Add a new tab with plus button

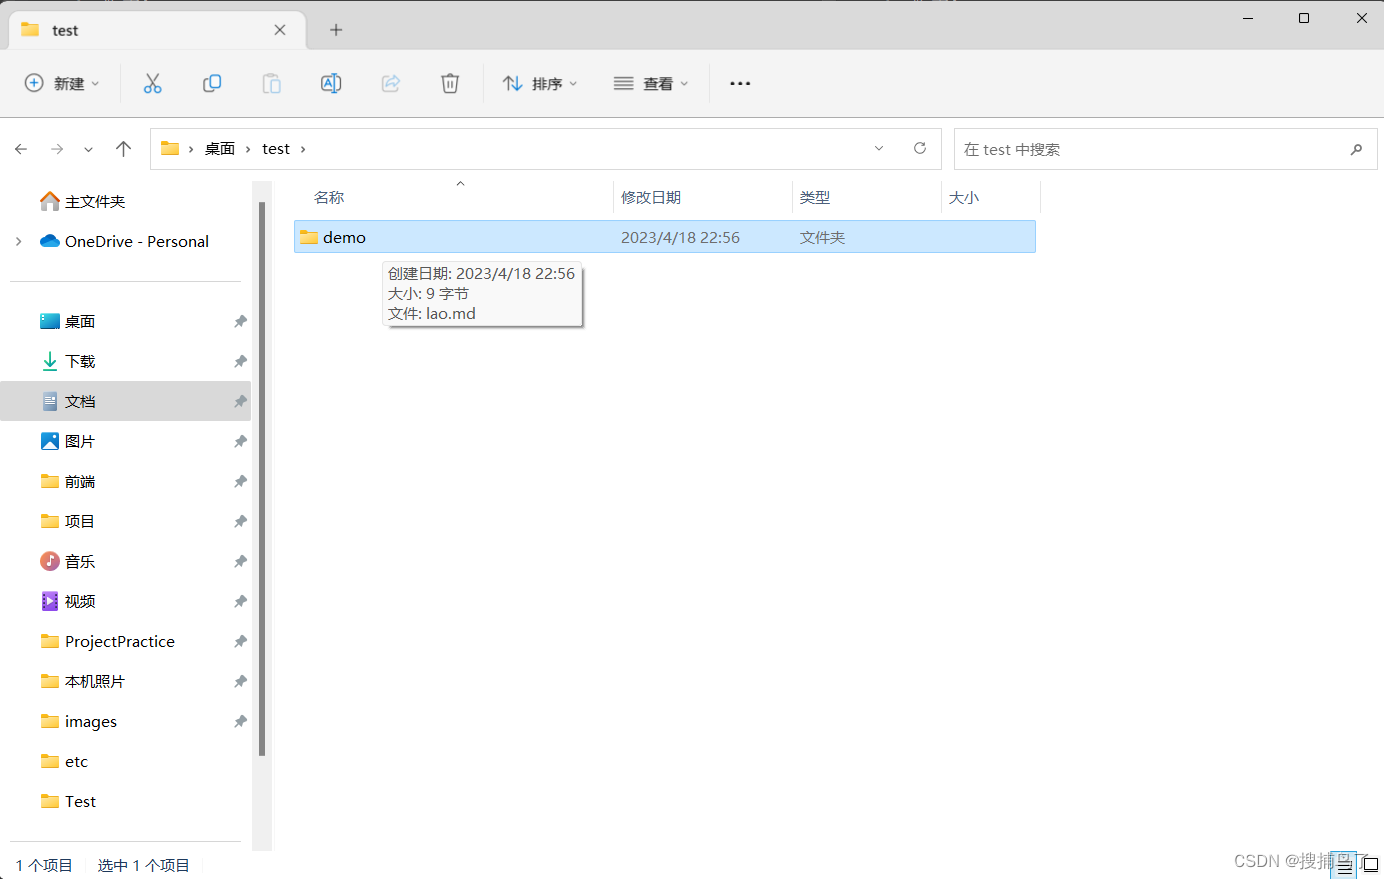[336, 30]
